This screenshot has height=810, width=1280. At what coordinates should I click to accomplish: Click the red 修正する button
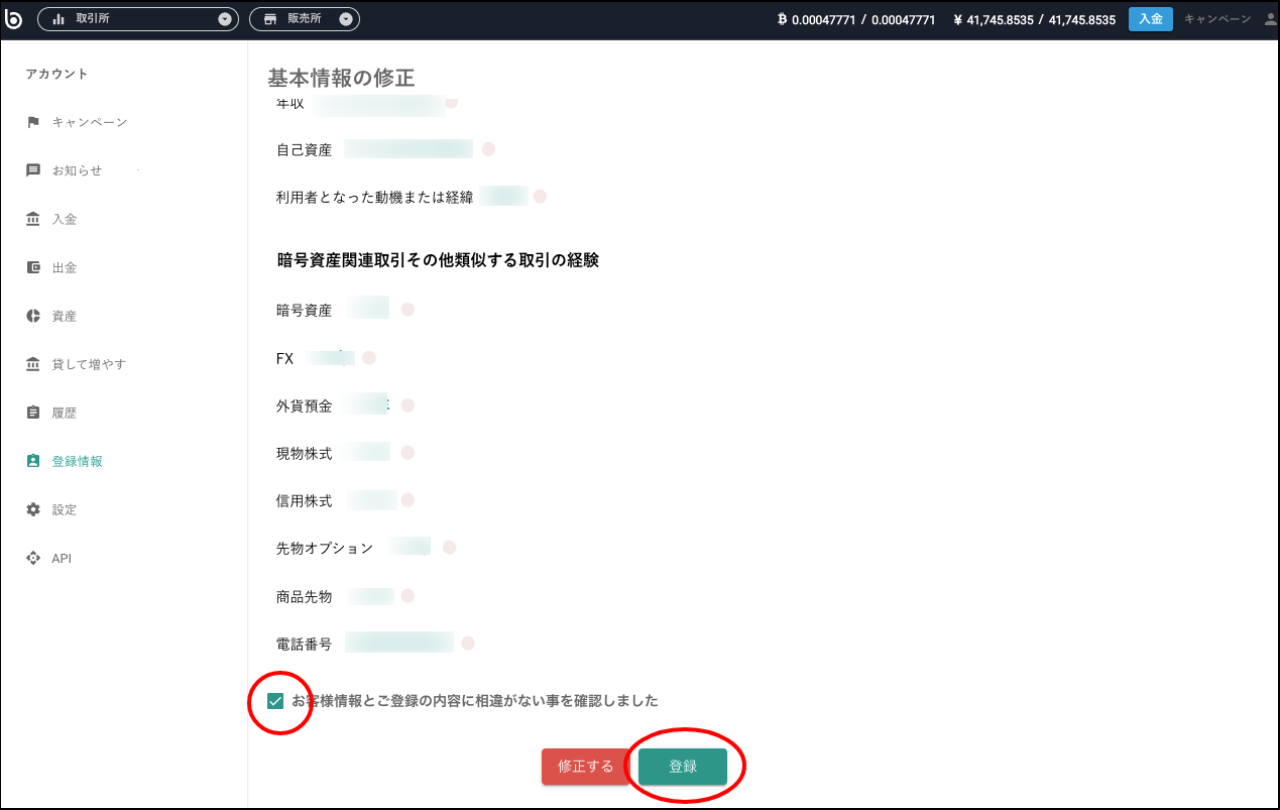point(586,767)
